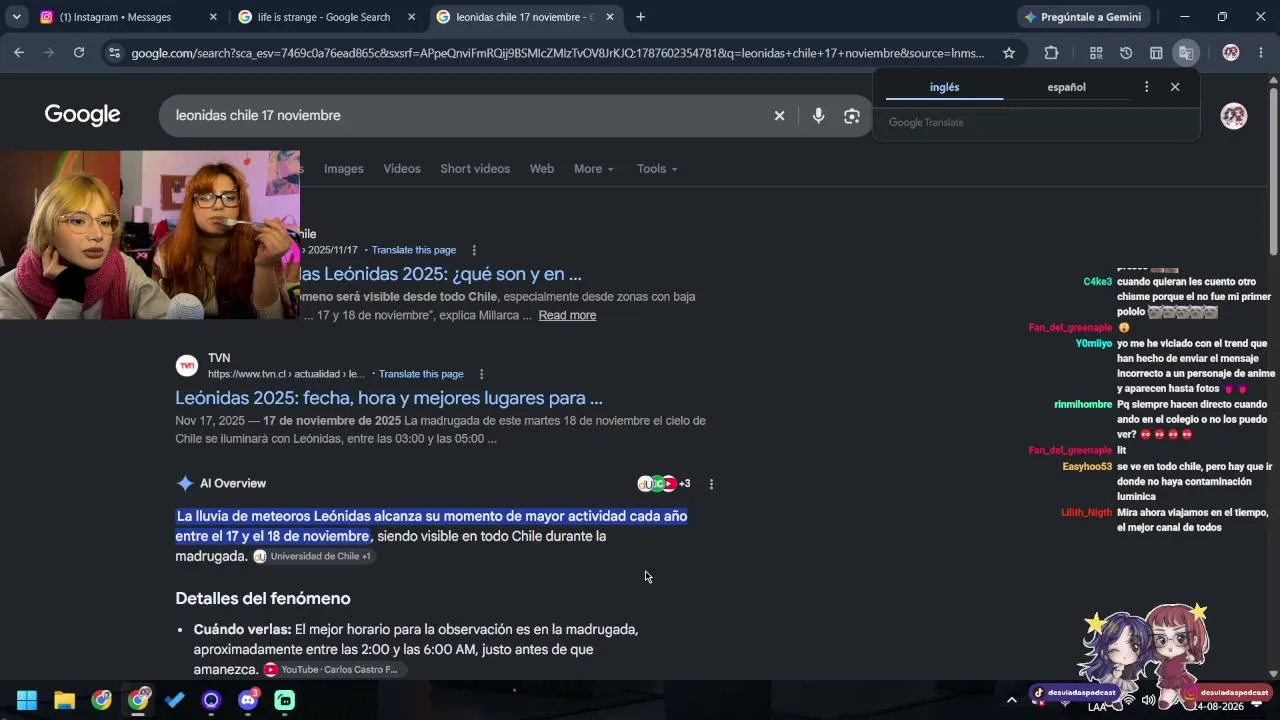Show the +3 AI Overview sources

[664, 484]
